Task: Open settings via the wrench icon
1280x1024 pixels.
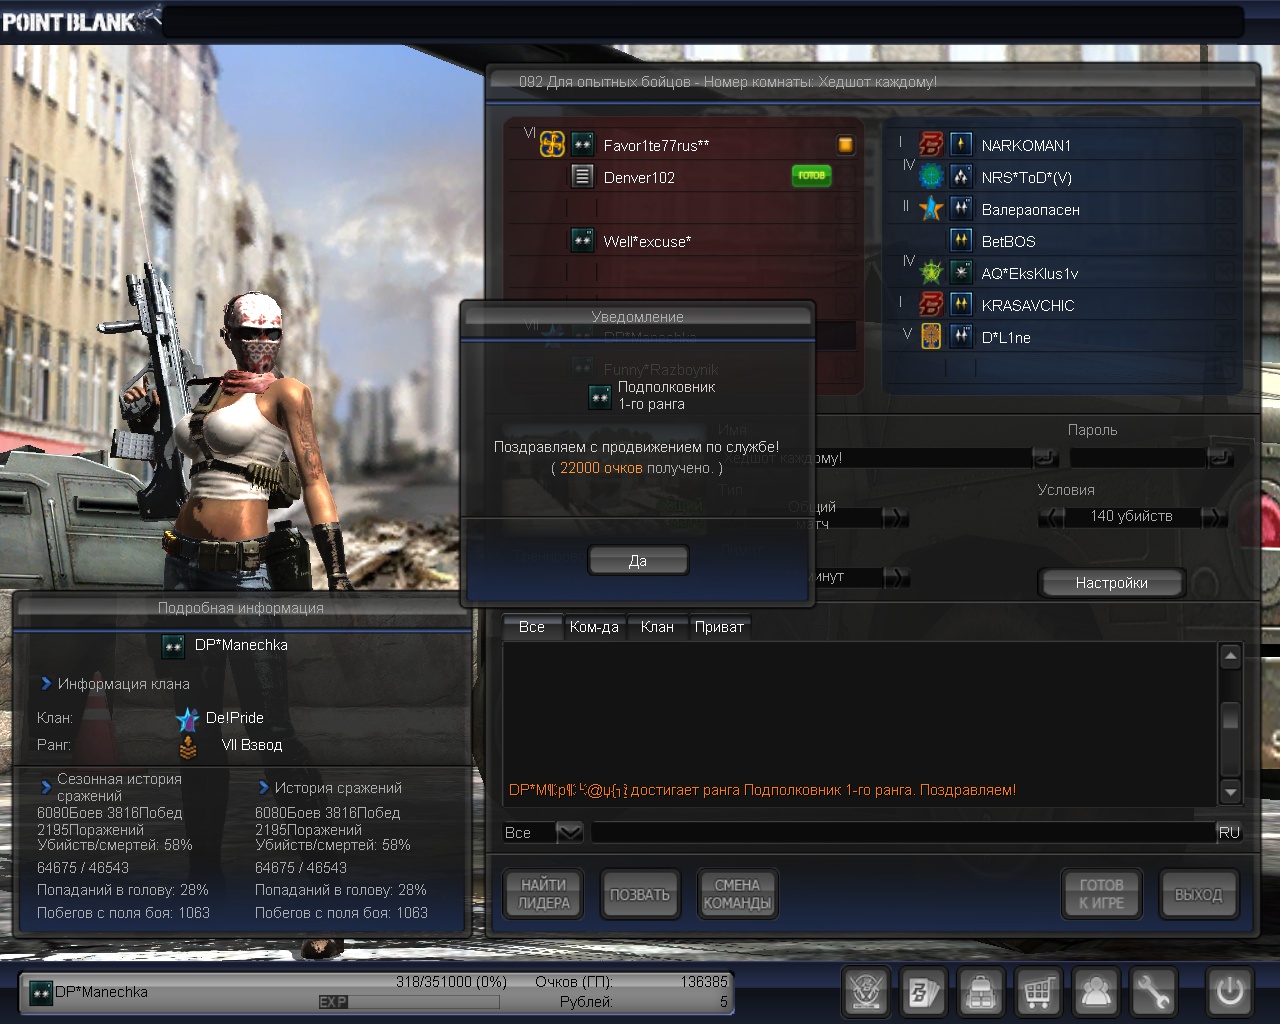Action: click(1153, 992)
